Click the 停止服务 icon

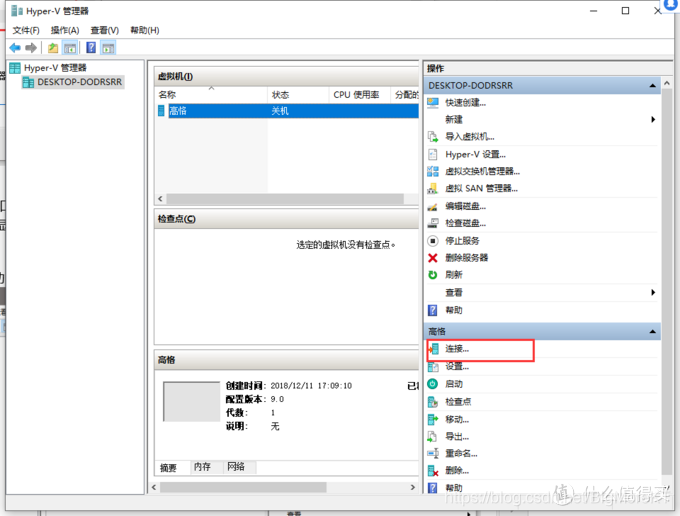pos(433,241)
